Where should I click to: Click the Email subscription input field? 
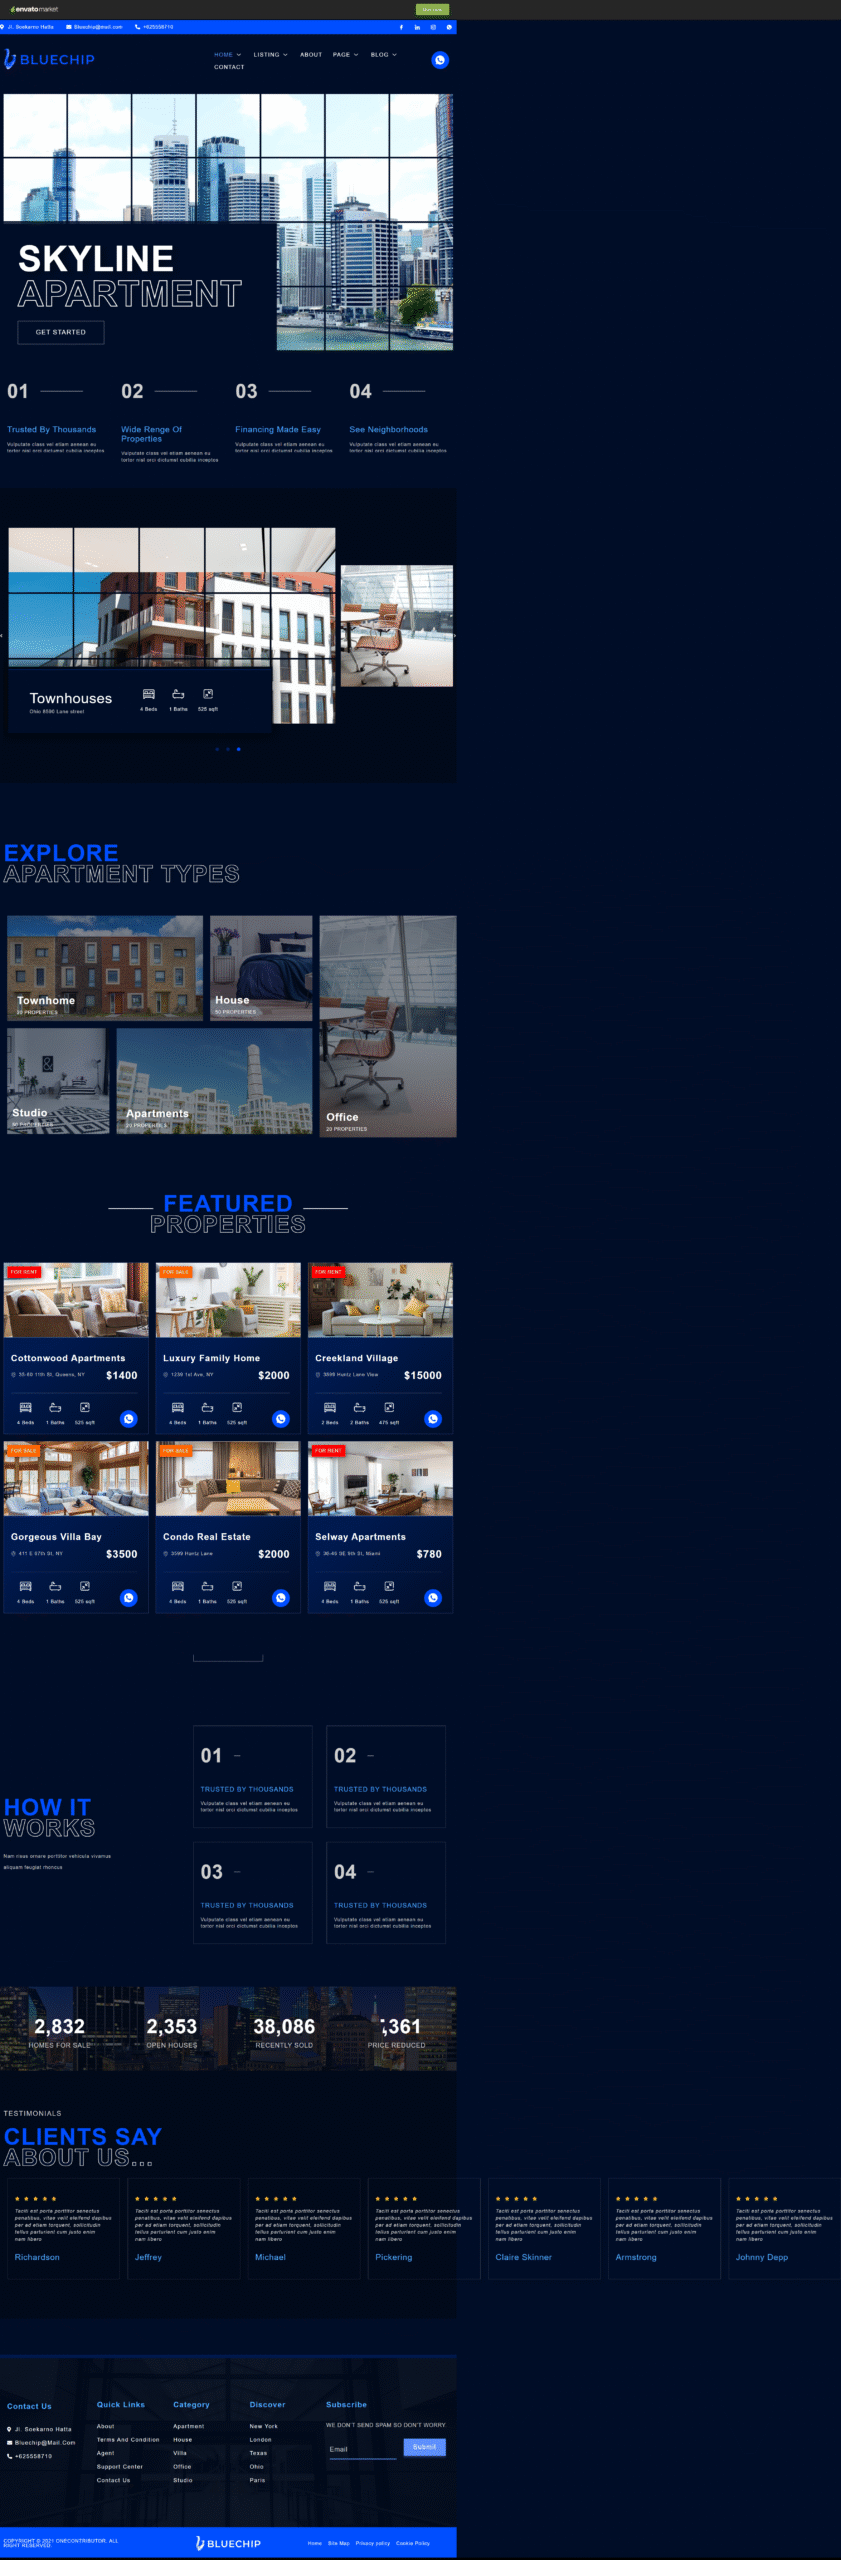(x=362, y=2449)
